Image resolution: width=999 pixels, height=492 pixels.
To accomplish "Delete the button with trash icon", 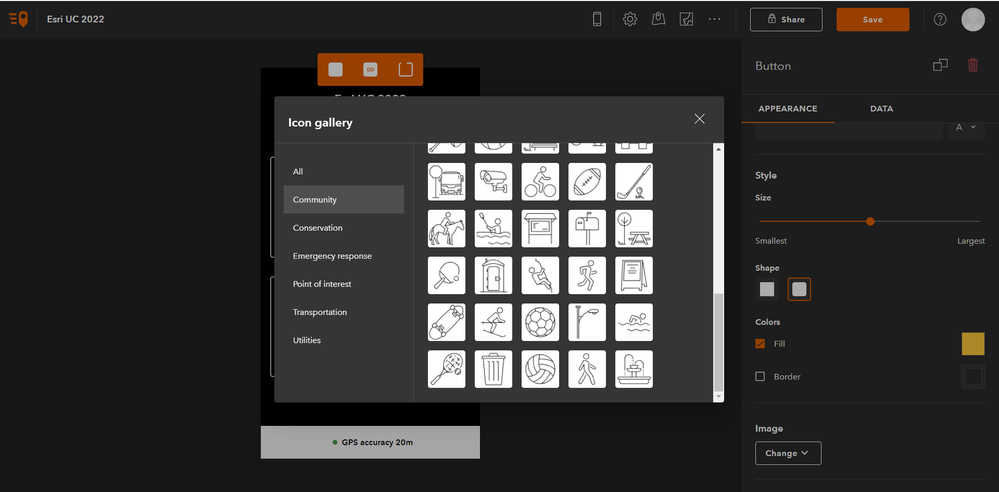I will coord(972,65).
